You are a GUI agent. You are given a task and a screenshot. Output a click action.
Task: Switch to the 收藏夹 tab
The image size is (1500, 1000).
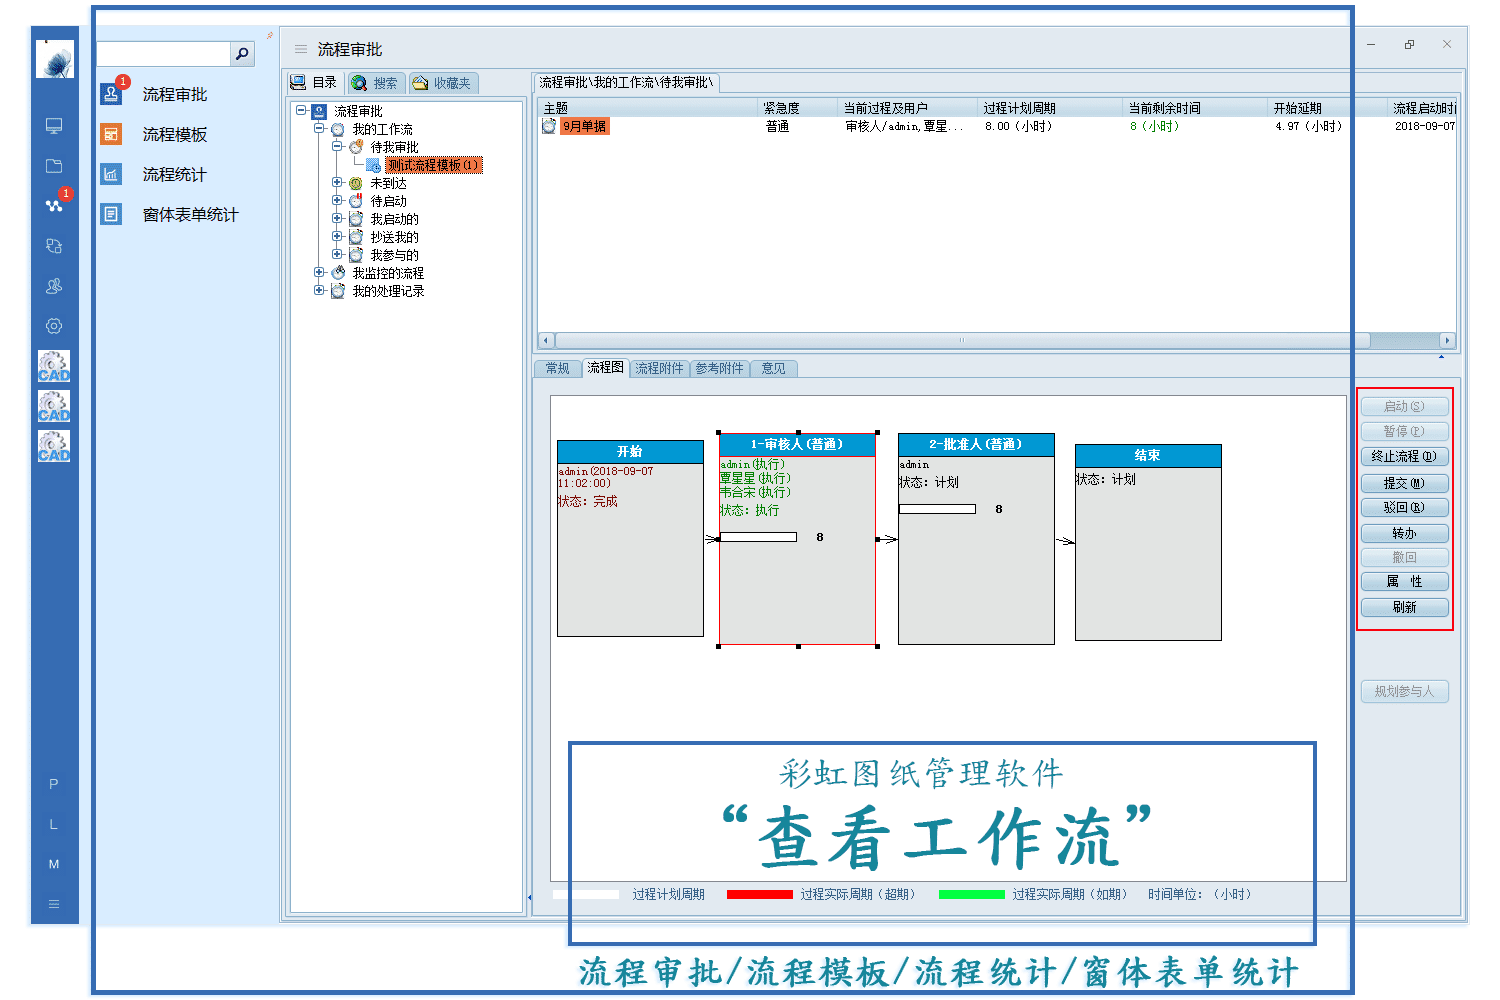click(442, 83)
